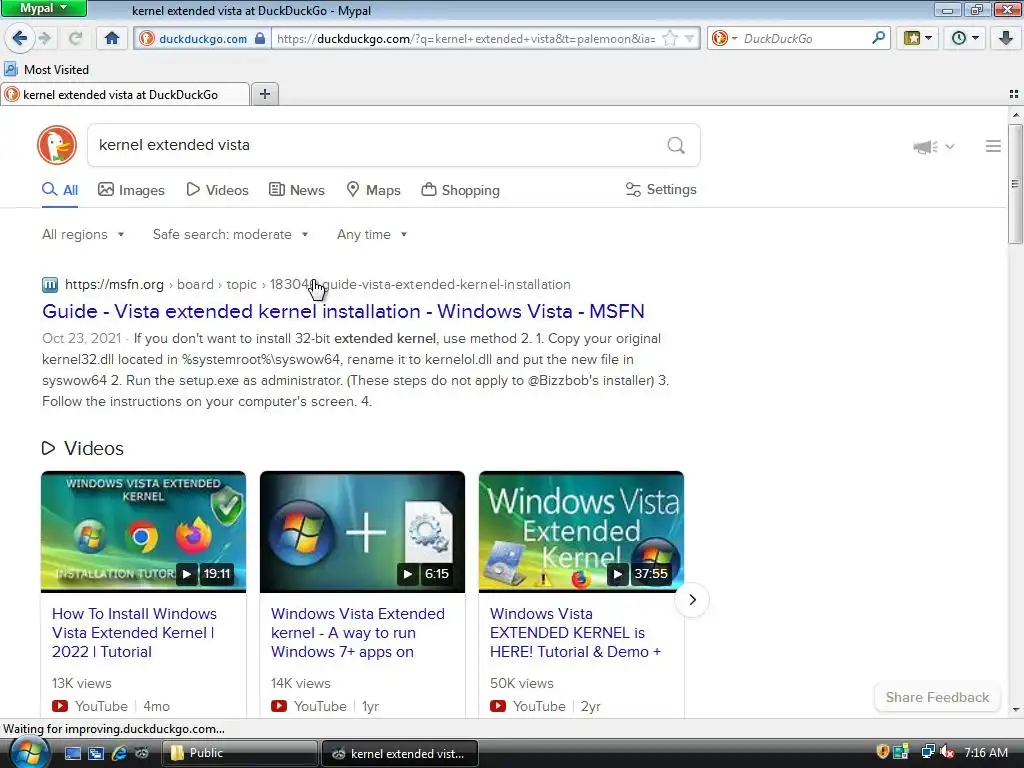Click the padlock site identity icon
The image size is (1024, 768).
pos(260,39)
